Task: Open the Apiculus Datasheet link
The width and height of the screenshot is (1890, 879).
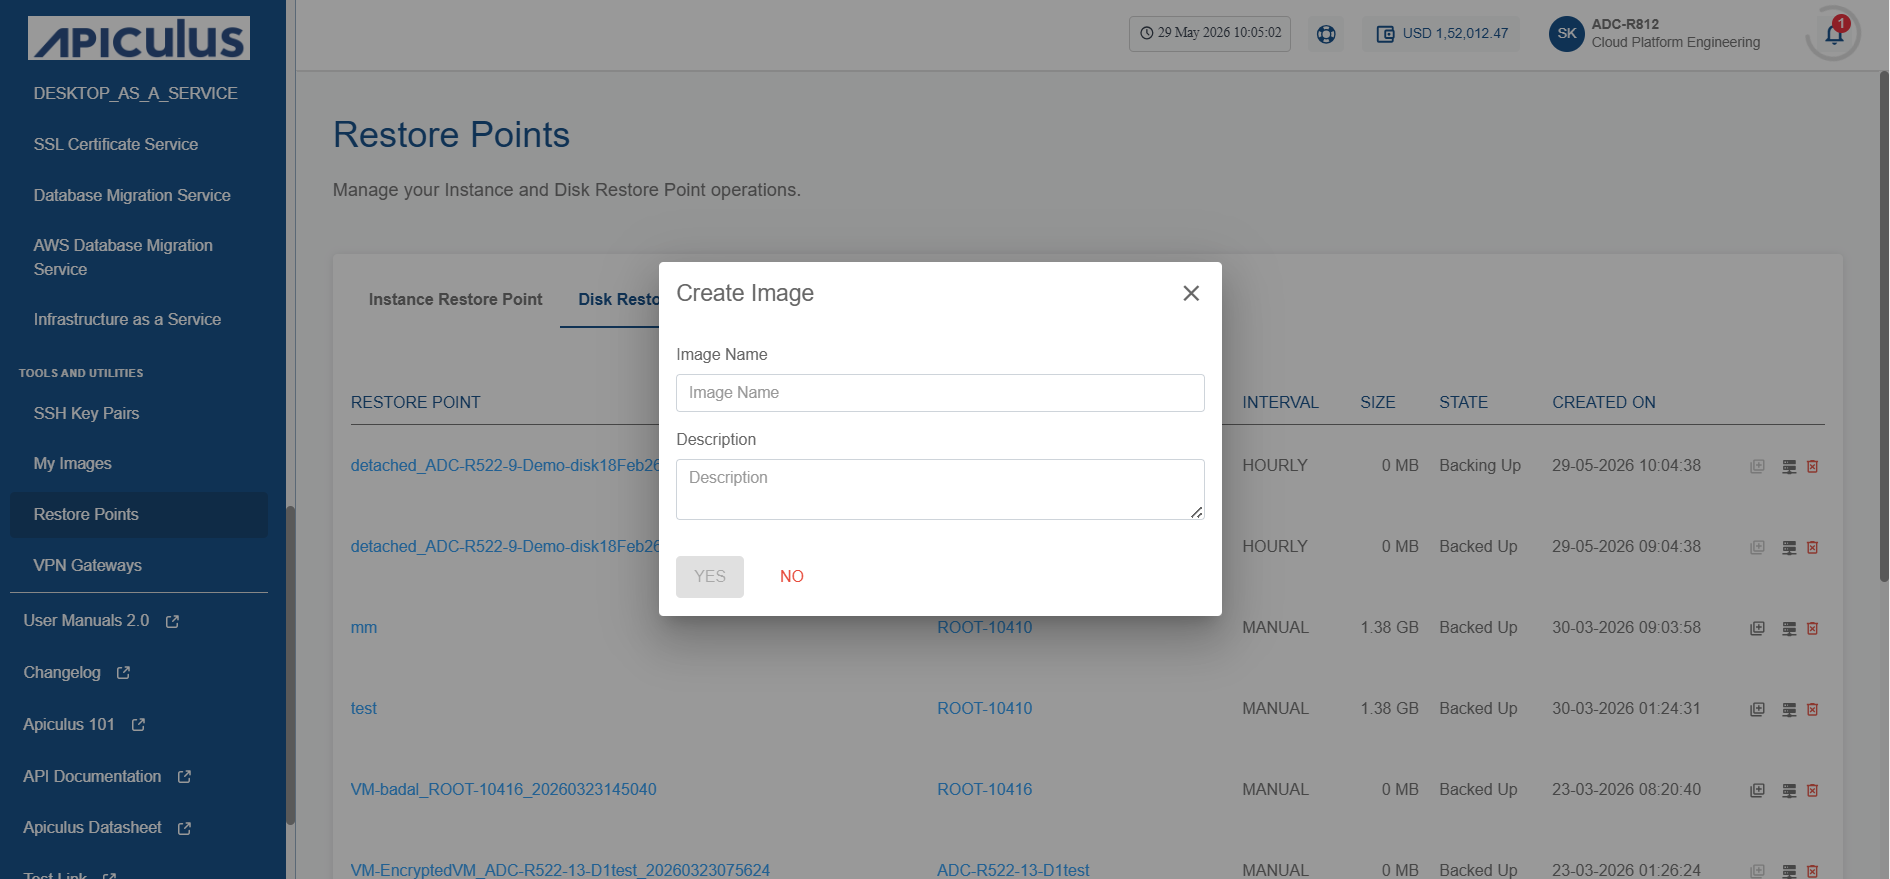Action: (92, 828)
